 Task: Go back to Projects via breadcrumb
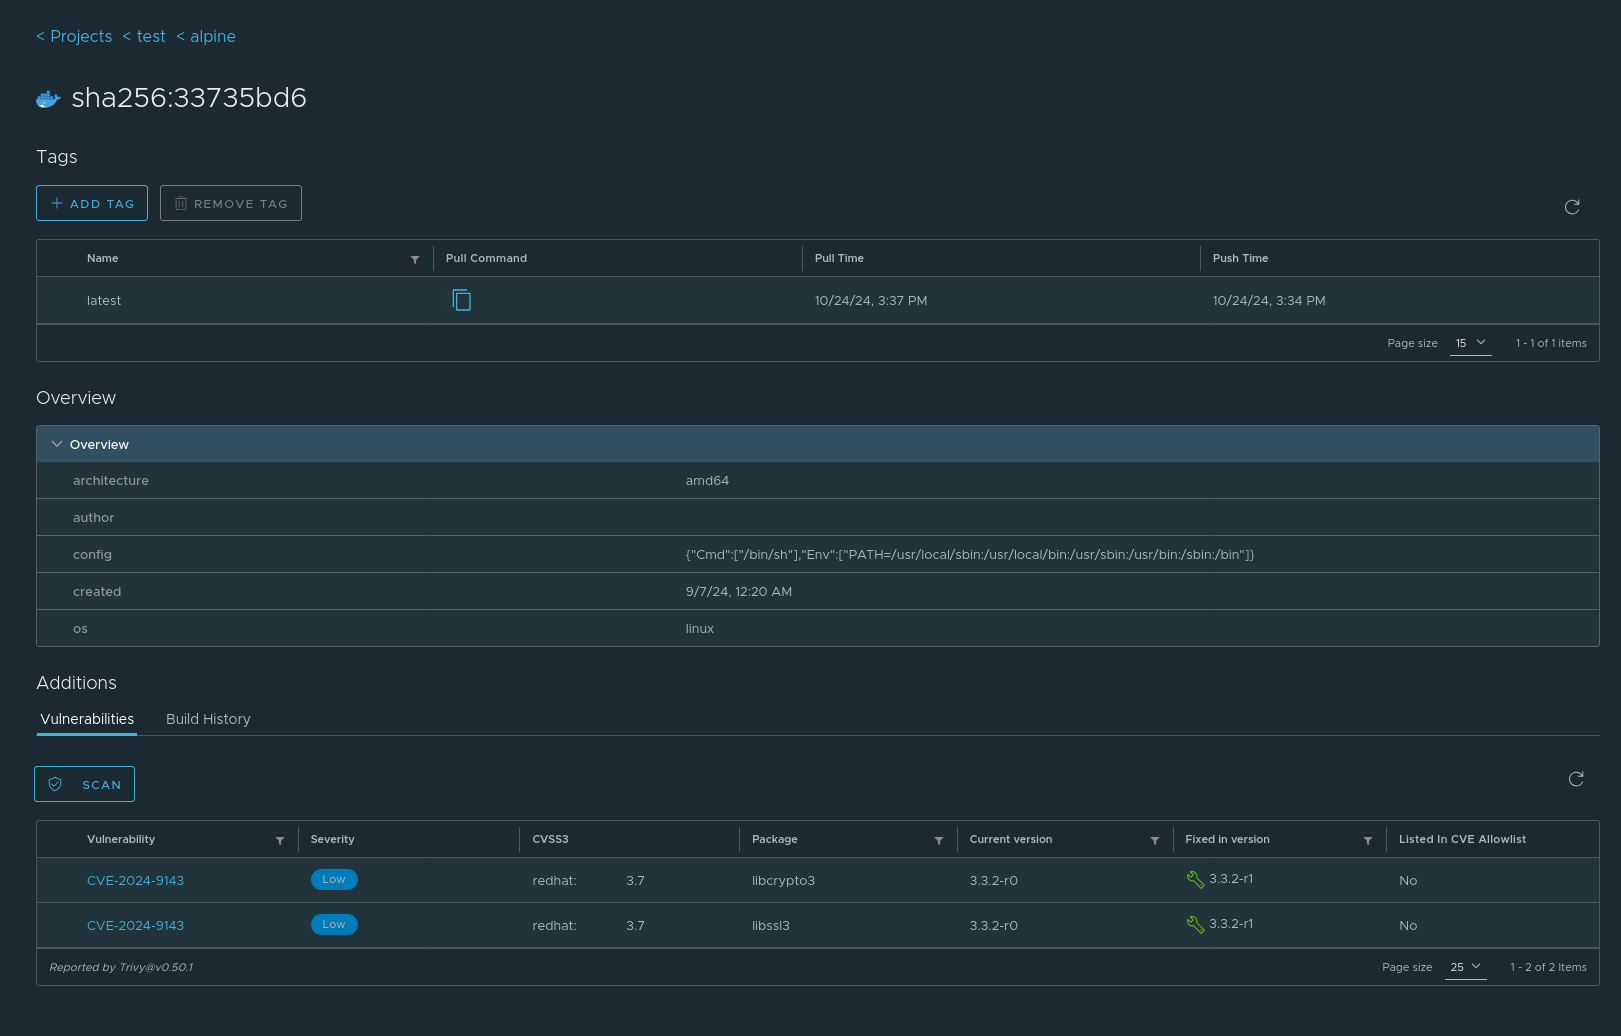coord(80,36)
